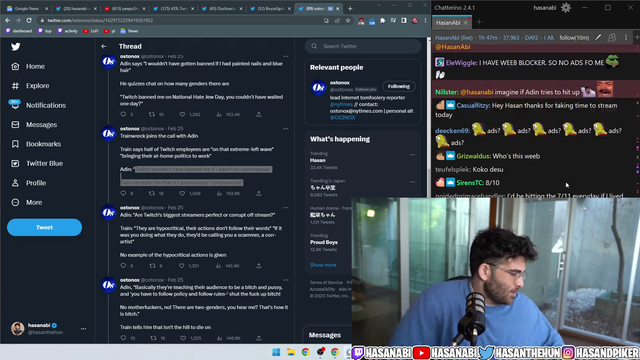Open Proud Boys trending topic

(x=324, y=242)
